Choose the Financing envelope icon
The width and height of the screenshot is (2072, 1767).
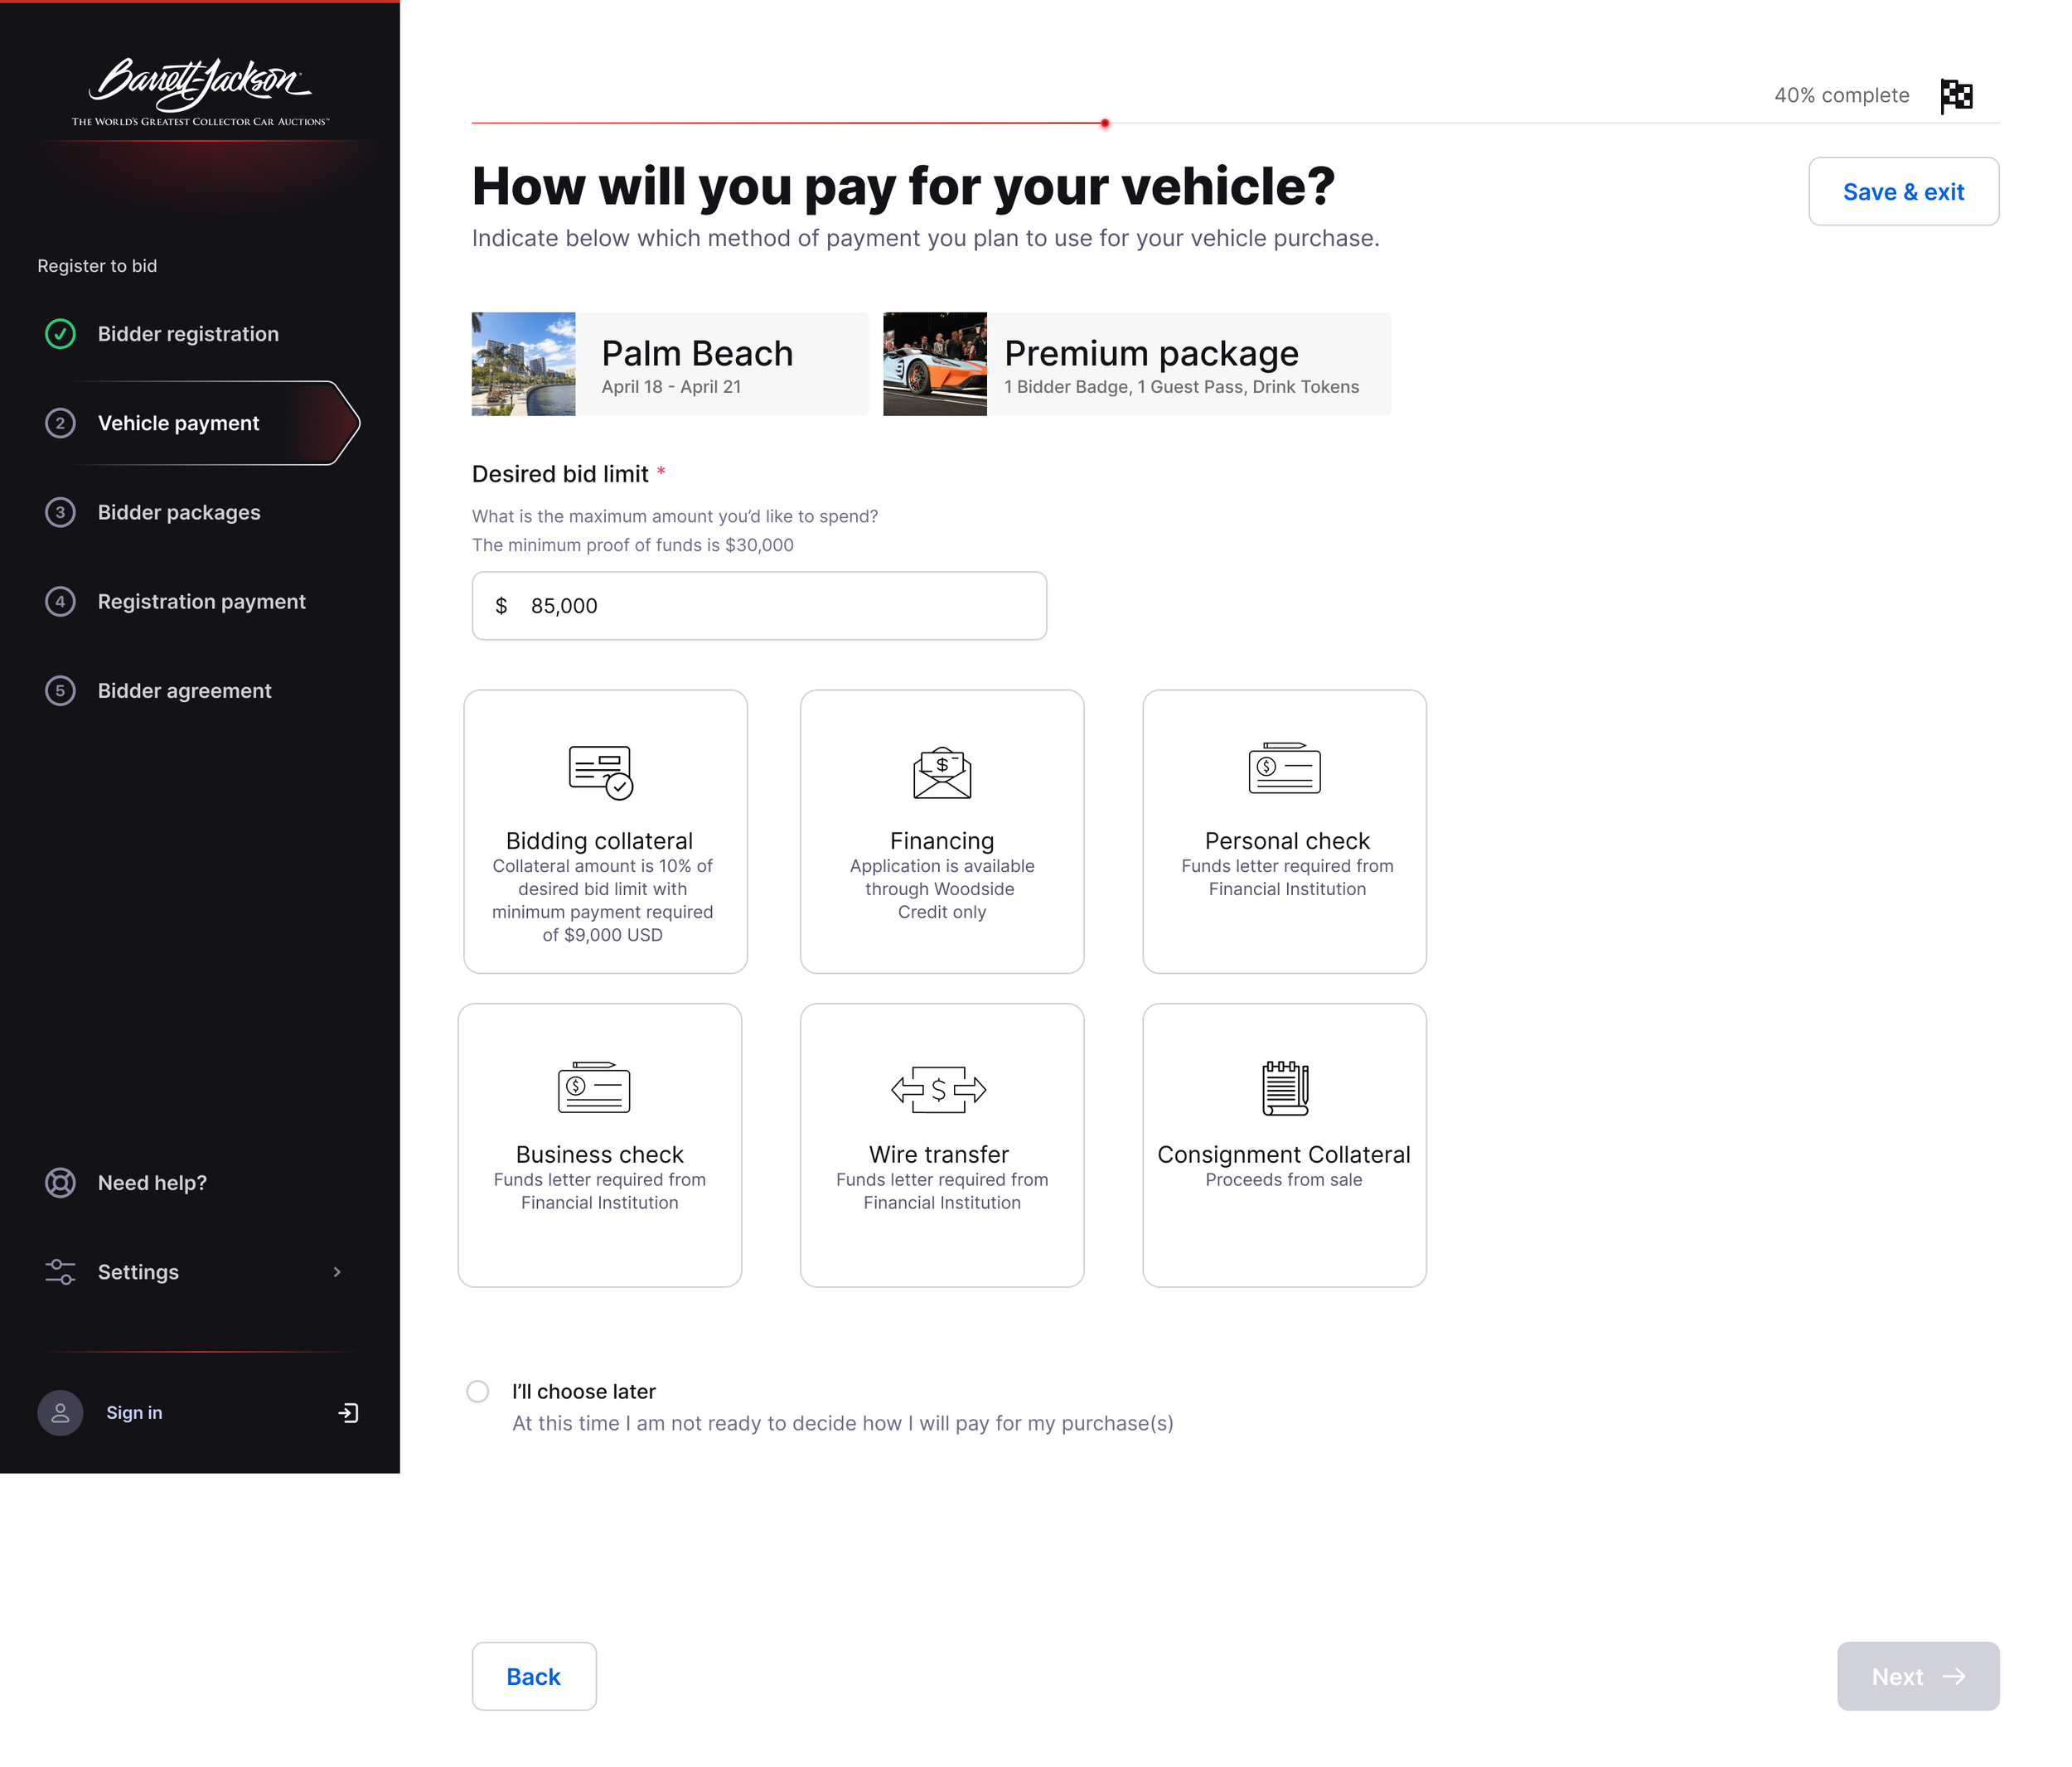pyautogui.click(x=942, y=772)
